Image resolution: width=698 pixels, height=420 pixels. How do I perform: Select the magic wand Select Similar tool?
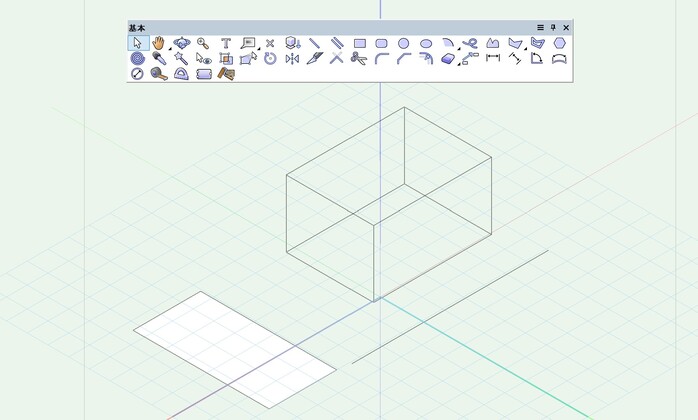[x=181, y=58]
